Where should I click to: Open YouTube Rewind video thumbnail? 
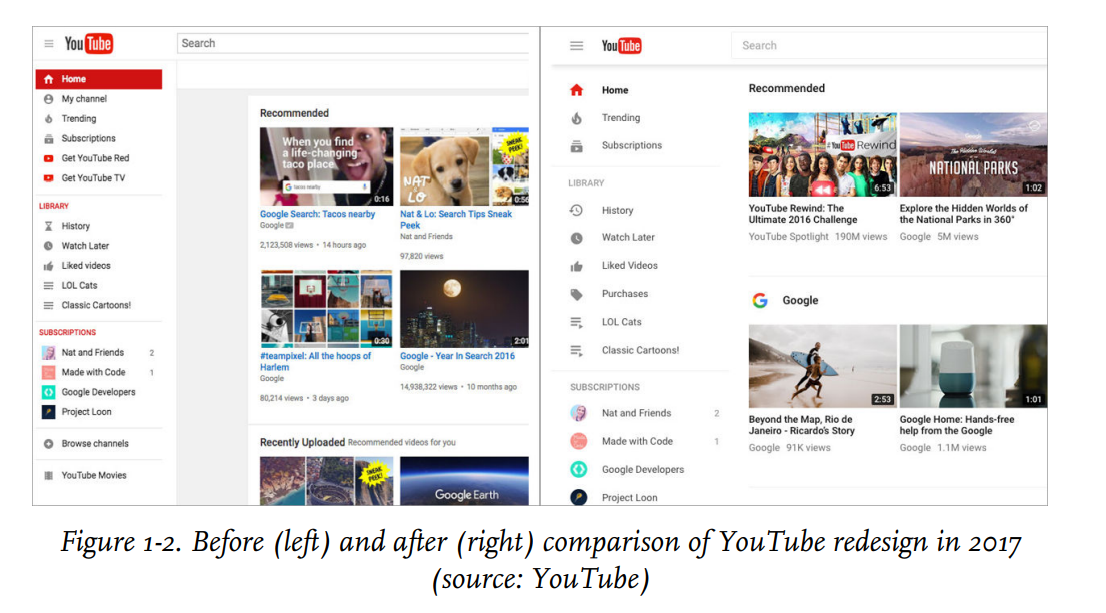822,154
